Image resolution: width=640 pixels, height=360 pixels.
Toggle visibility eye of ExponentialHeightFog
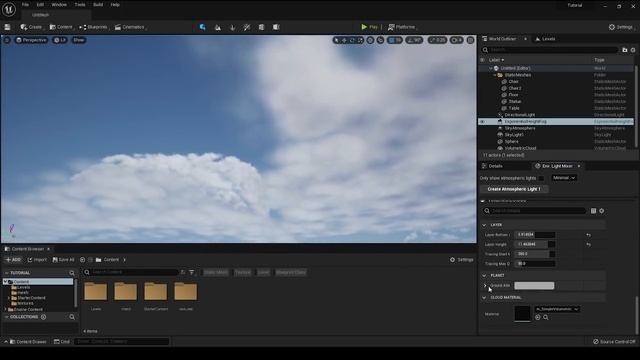click(x=482, y=122)
